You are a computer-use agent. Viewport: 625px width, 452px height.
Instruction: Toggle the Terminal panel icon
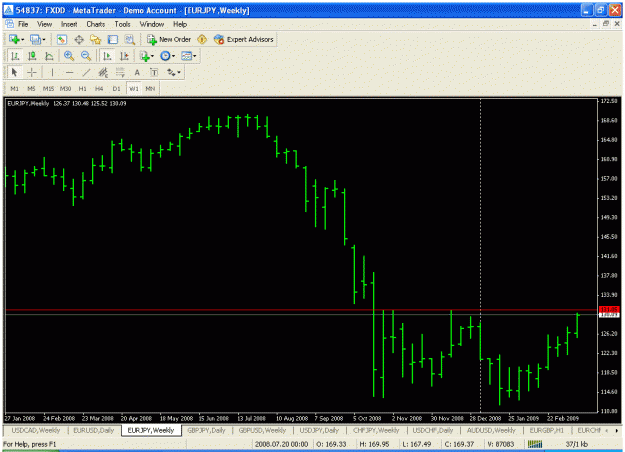[x=113, y=39]
